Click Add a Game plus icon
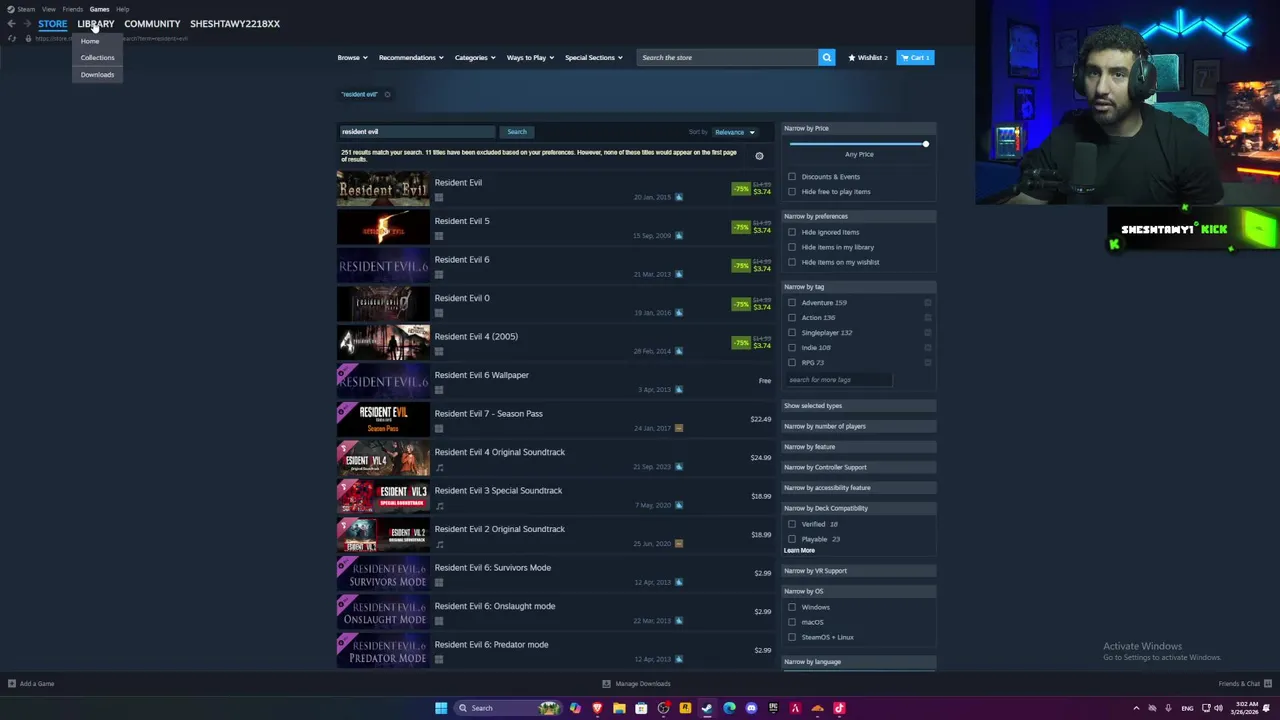The width and height of the screenshot is (1280, 720). tap(12, 684)
